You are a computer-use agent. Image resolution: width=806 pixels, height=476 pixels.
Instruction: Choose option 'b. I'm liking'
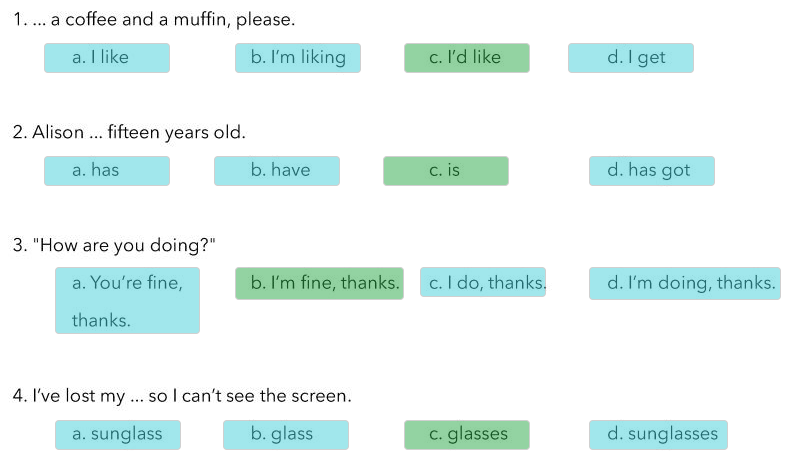[x=298, y=58]
